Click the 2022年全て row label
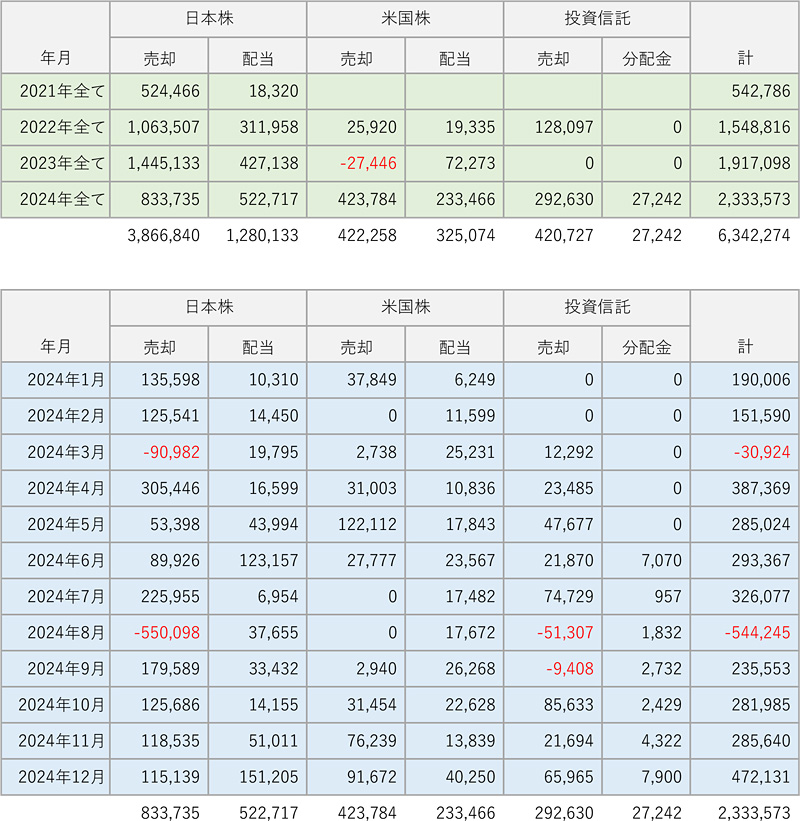The width and height of the screenshot is (800, 821). coord(62,127)
